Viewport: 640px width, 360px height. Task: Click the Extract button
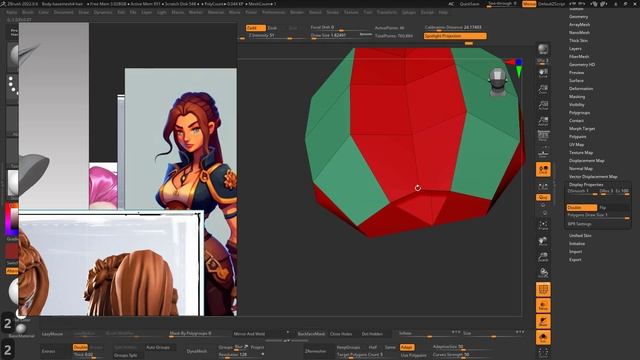[48, 351]
